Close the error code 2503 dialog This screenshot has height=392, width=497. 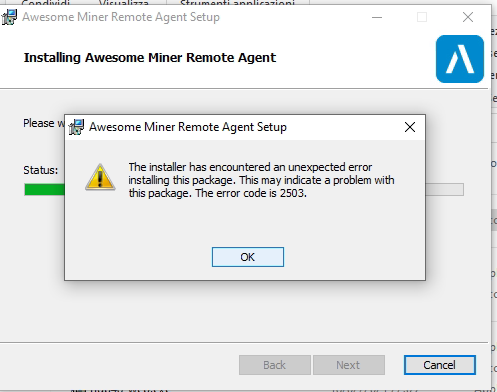coord(410,127)
